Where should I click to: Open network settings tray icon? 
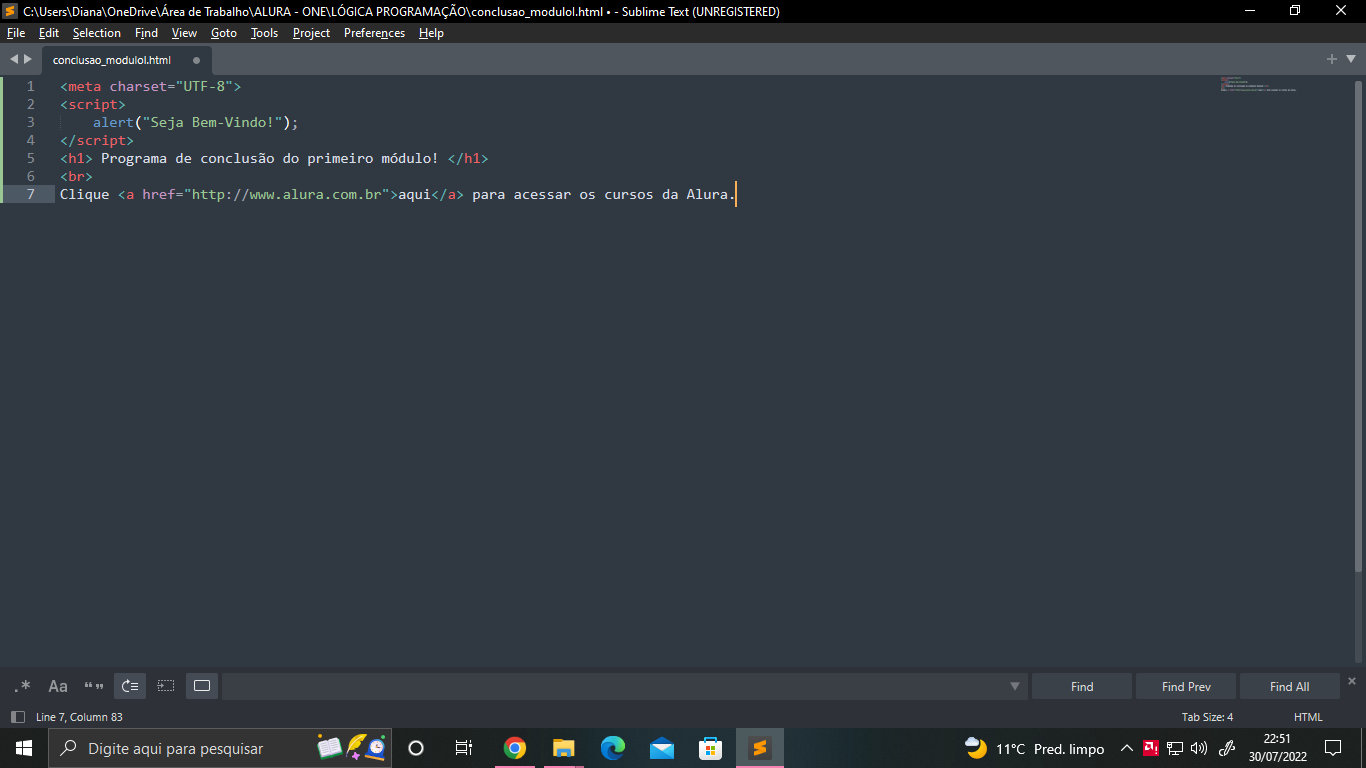tap(1175, 748)
